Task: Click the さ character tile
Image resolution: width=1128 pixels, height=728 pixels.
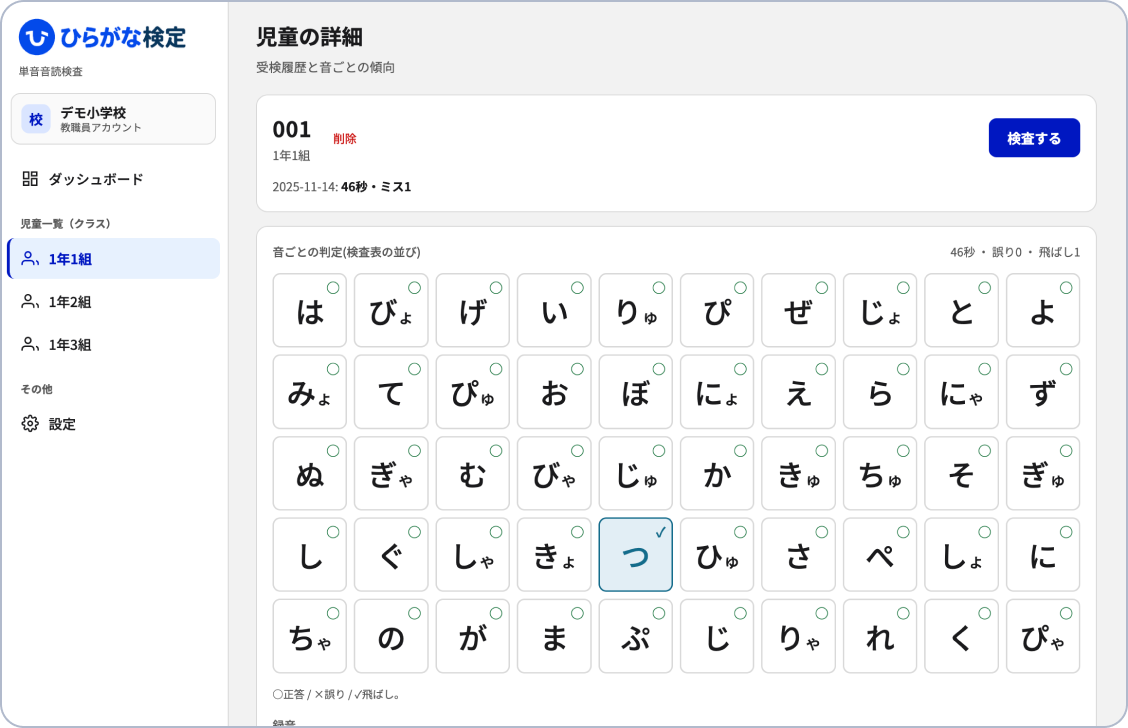Action: coord(799,555)
